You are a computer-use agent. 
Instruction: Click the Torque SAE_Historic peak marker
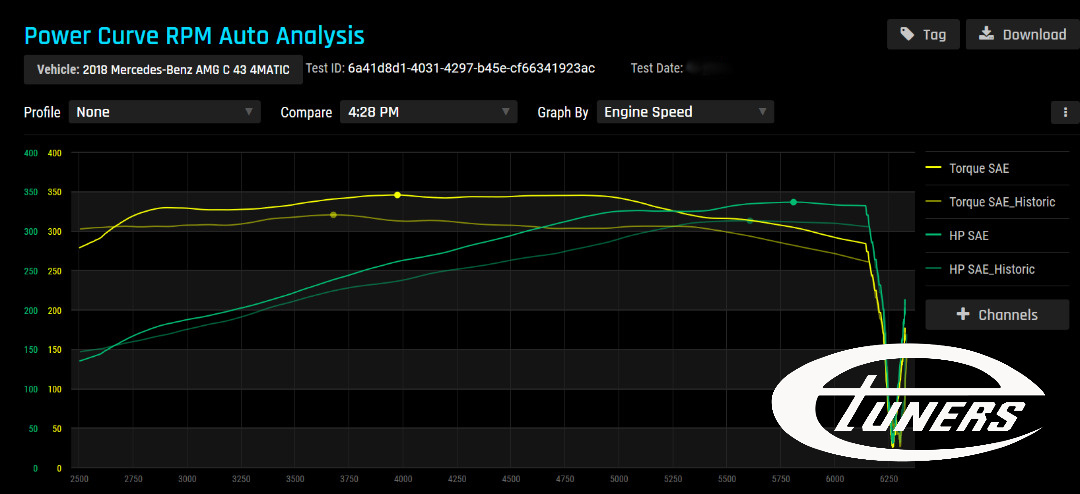coord(333,215)
